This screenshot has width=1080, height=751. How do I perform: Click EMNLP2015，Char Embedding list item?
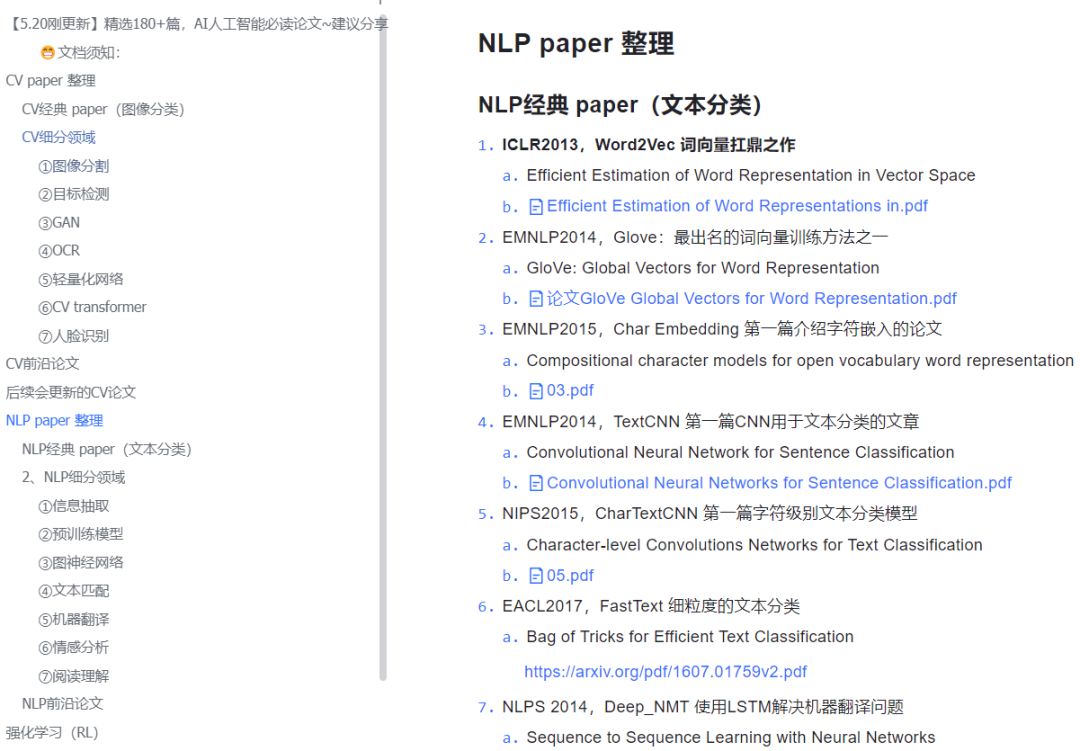pos(722,329)
